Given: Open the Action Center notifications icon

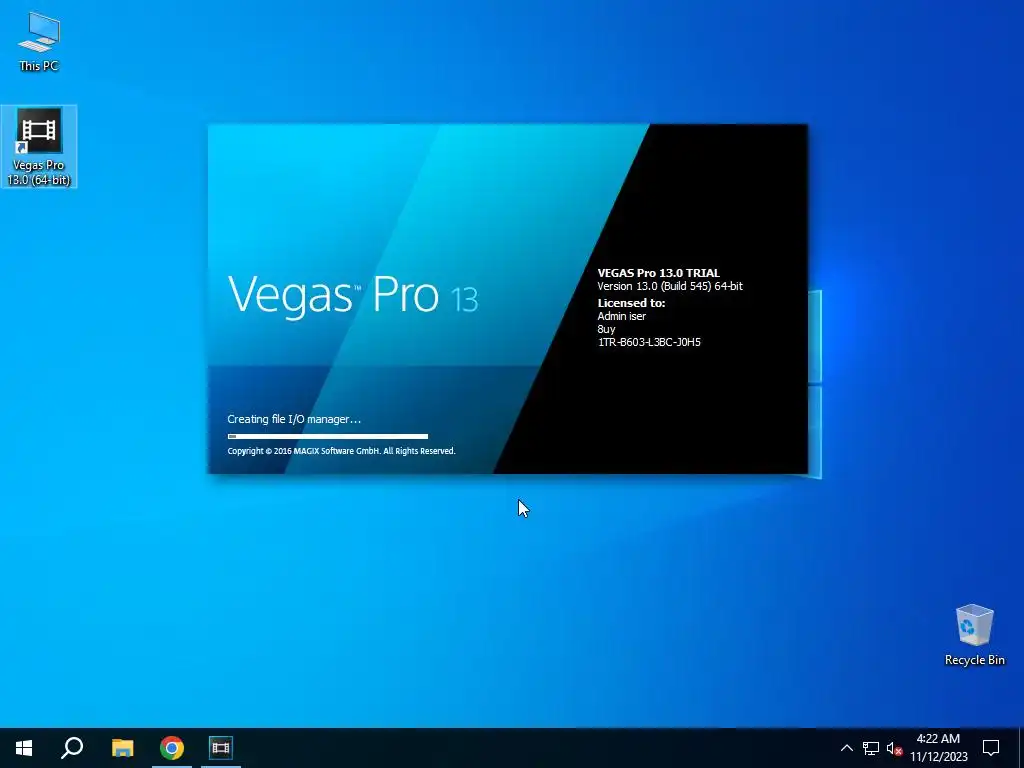Looking at the screenshot, I should (x=991, y=748).
